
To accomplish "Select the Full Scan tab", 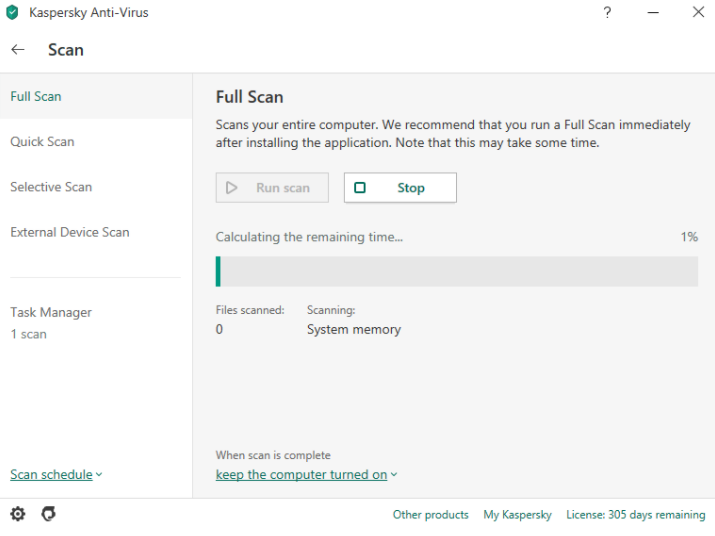I will point(36,97).
